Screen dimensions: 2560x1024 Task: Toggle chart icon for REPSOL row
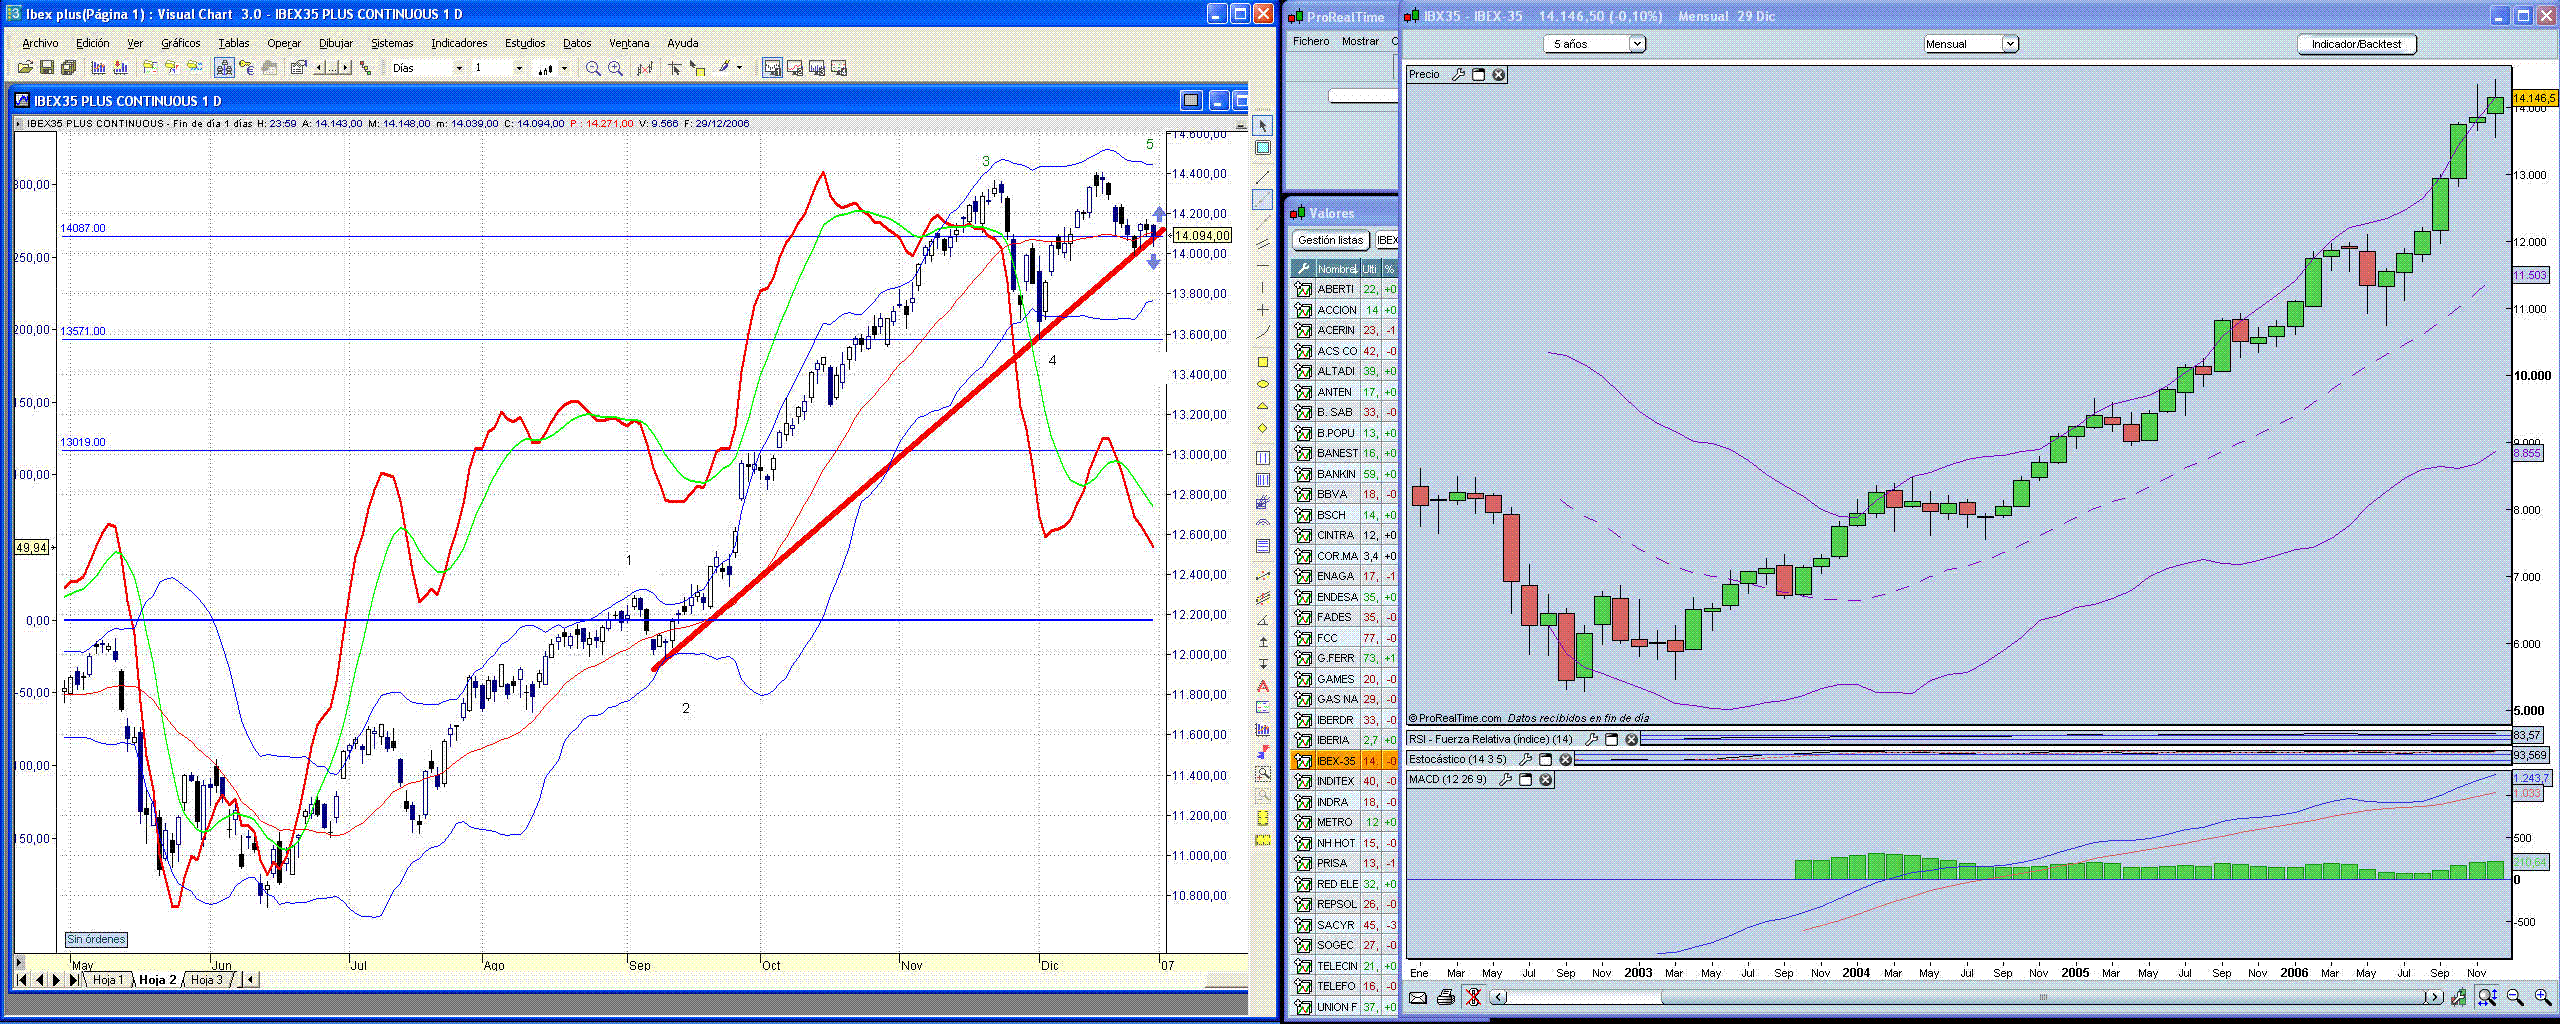[1303, 904]
